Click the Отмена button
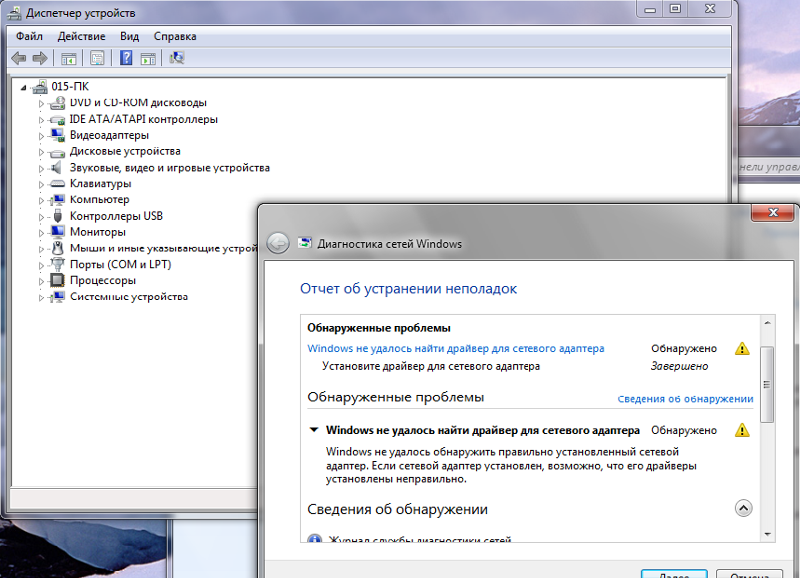 point(749,574)
